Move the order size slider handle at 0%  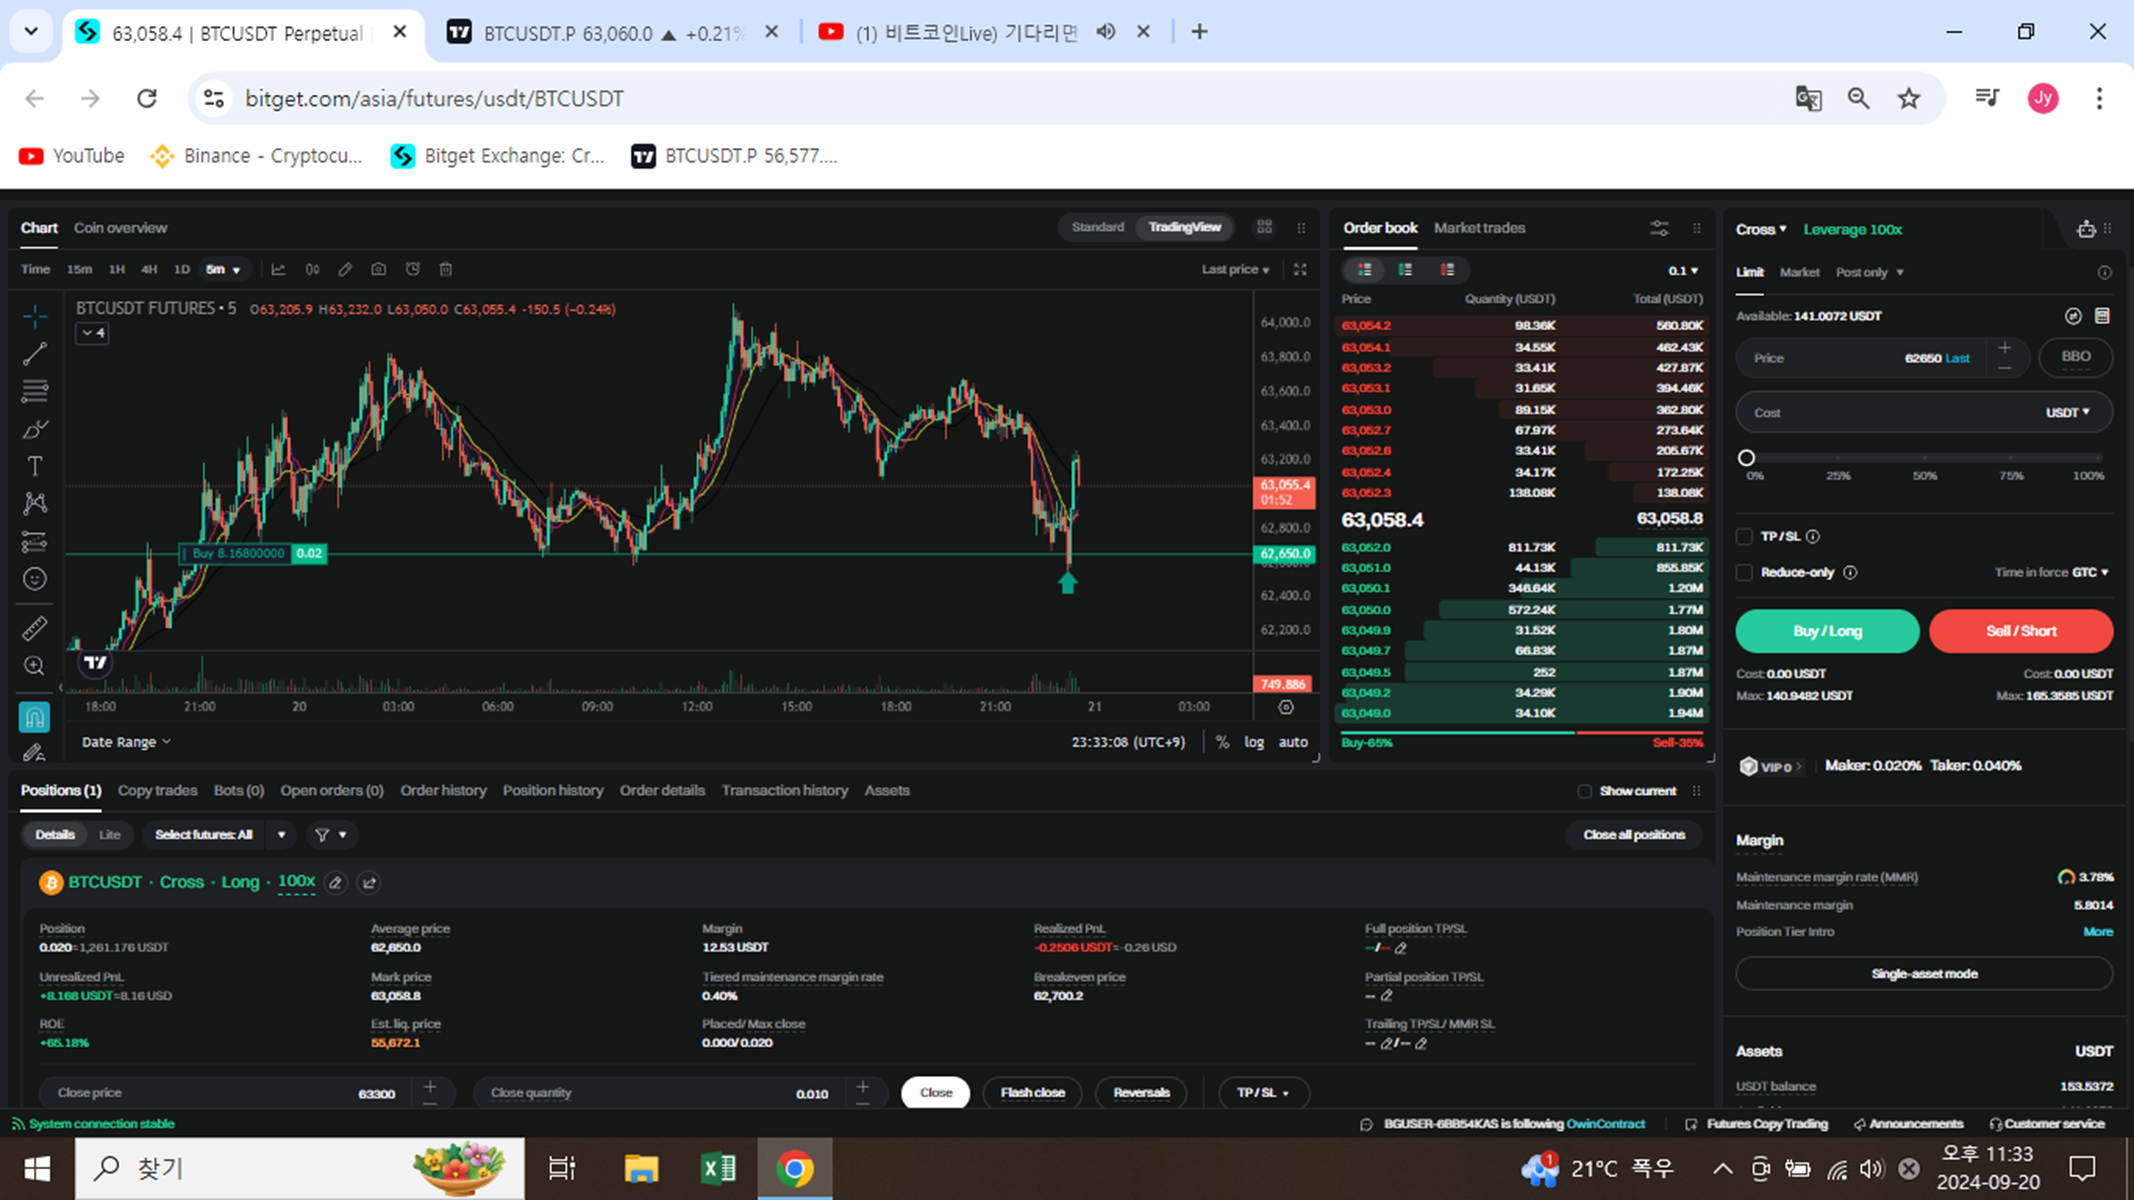click(1746, 457)
